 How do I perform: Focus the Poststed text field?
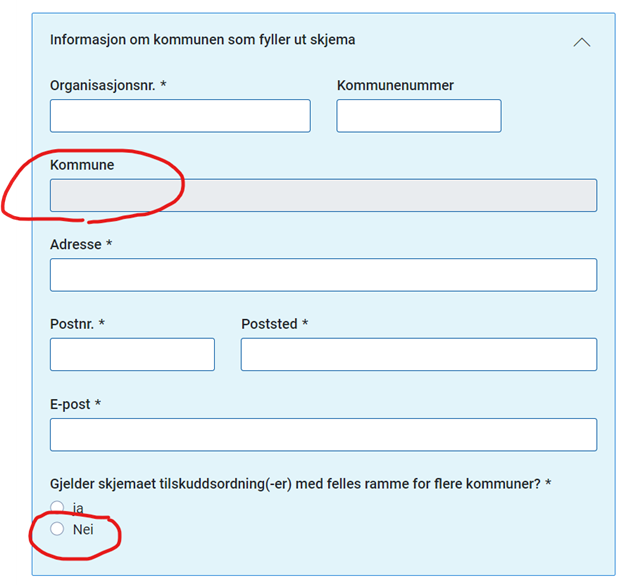pos(419,354)
